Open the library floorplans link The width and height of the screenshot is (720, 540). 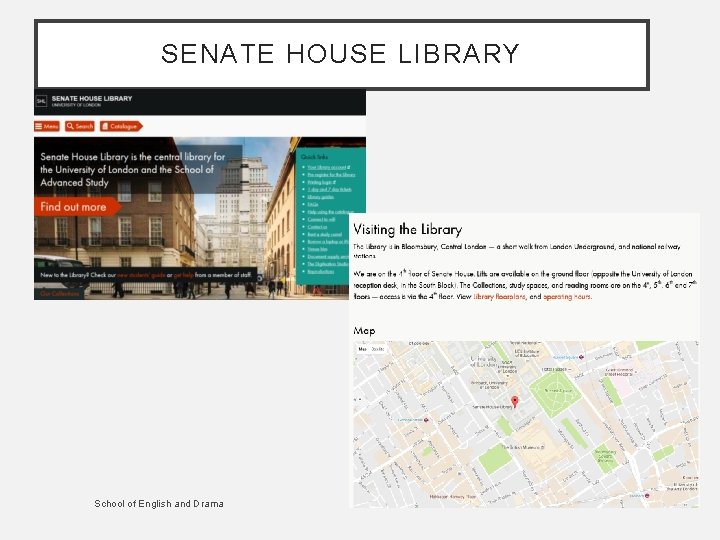[x=499, y=297]
